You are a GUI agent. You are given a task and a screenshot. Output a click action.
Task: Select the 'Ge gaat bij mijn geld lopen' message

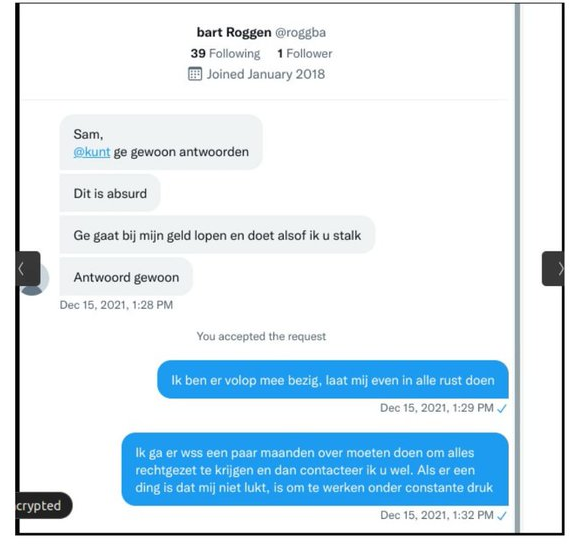tap(217, 235)
